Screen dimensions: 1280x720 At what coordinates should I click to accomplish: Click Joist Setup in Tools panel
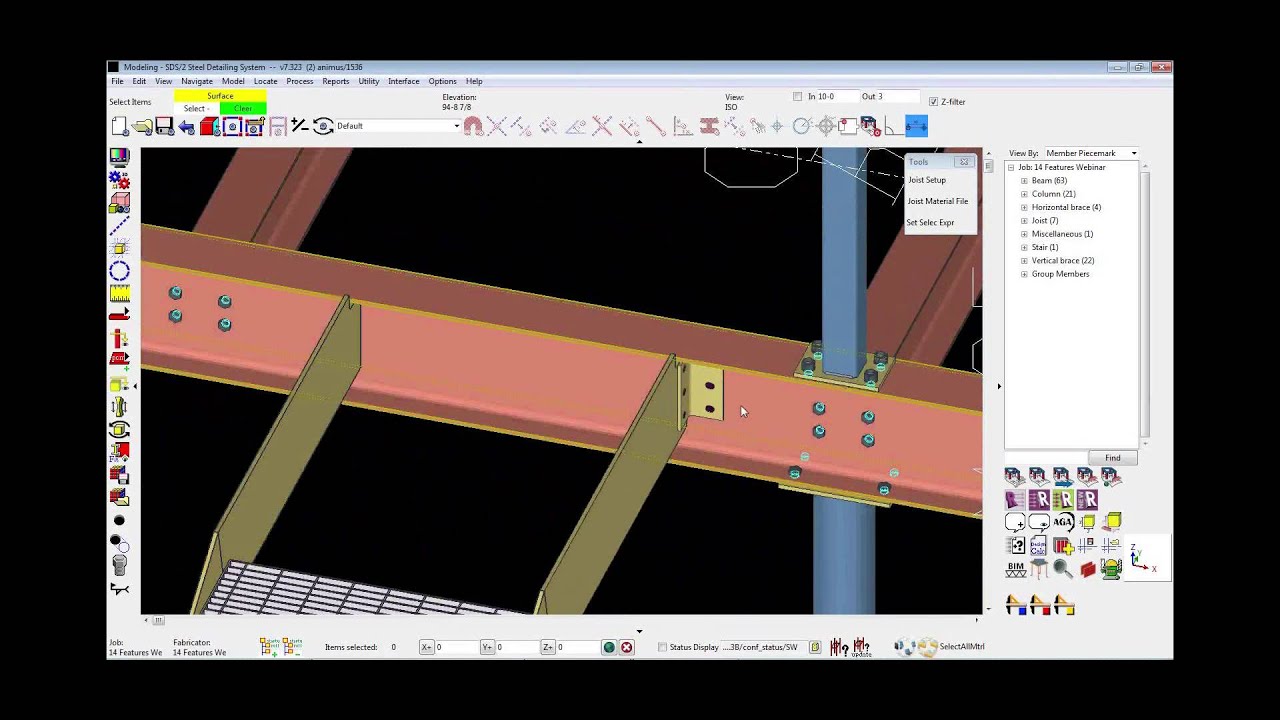927,180
